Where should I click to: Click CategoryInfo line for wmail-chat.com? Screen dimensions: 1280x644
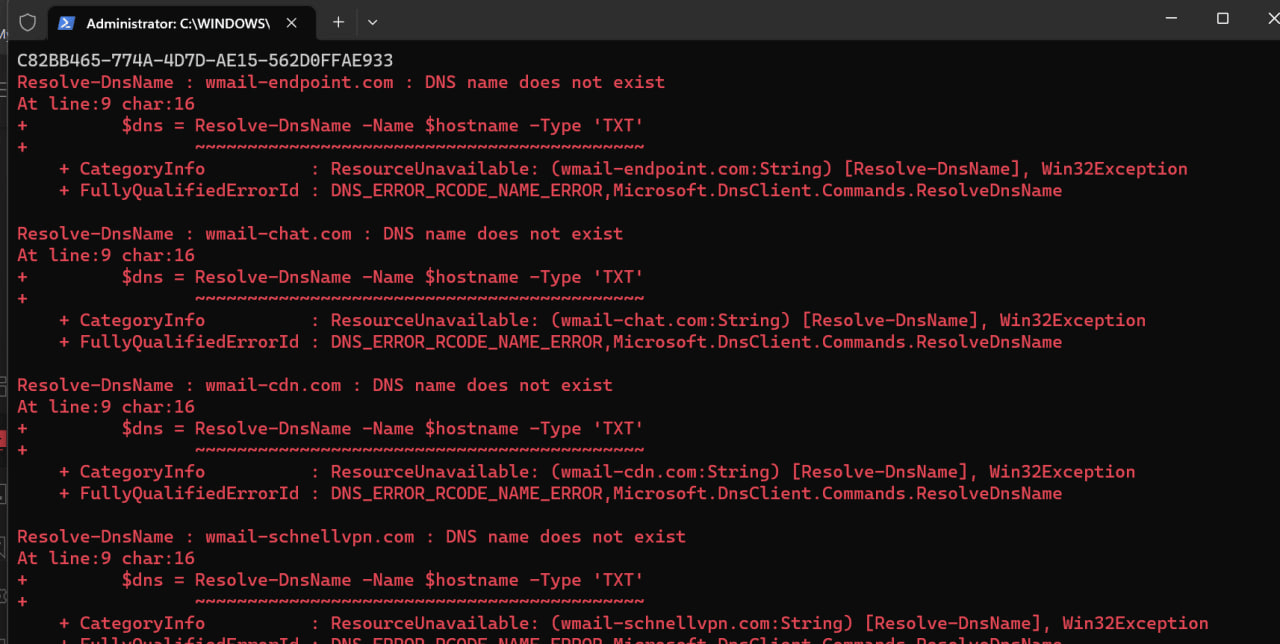pyautogui.click(x=602, y=320)
